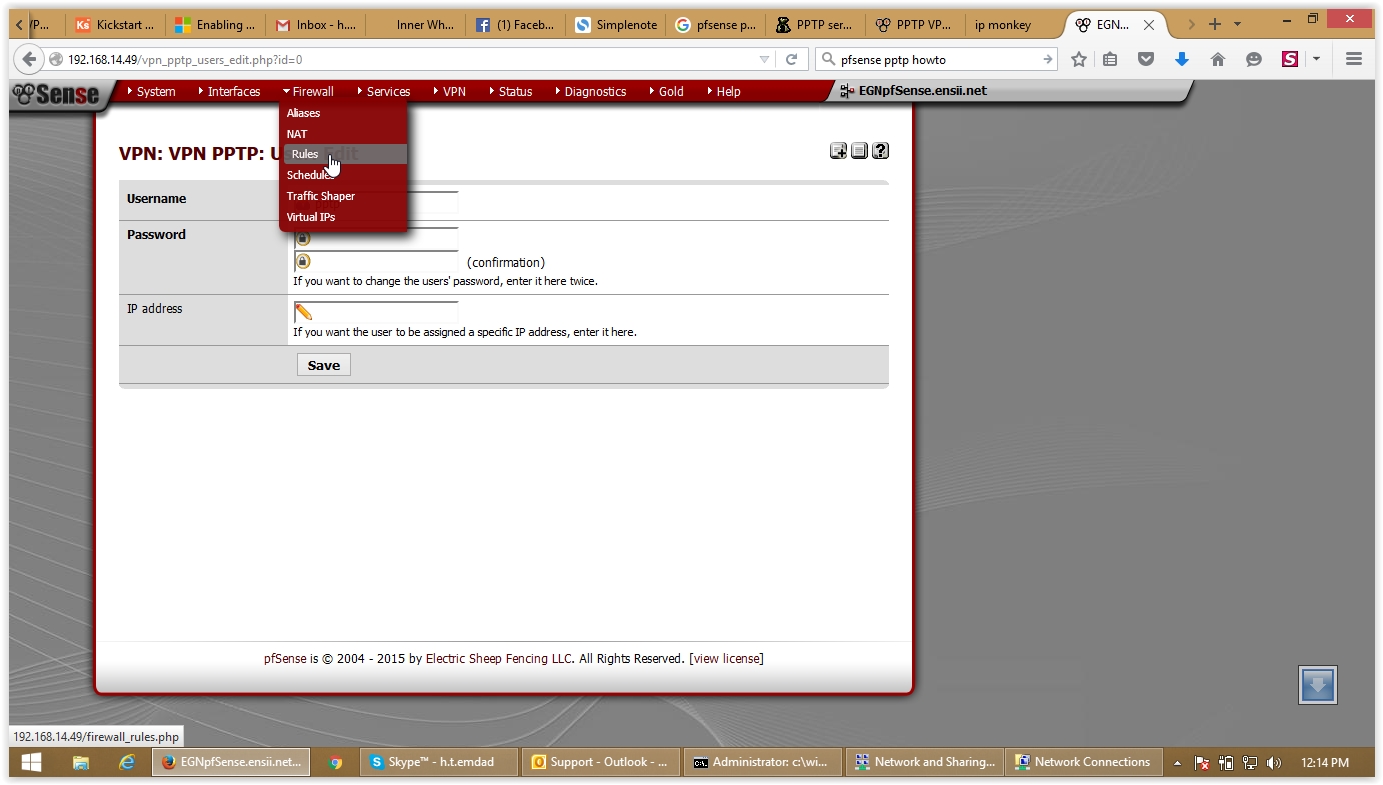The width and height of the screenshot is (1383, 785).
Task: Go back using the browser back arrow
Action: pyautogui.click(x=29, y=59)
